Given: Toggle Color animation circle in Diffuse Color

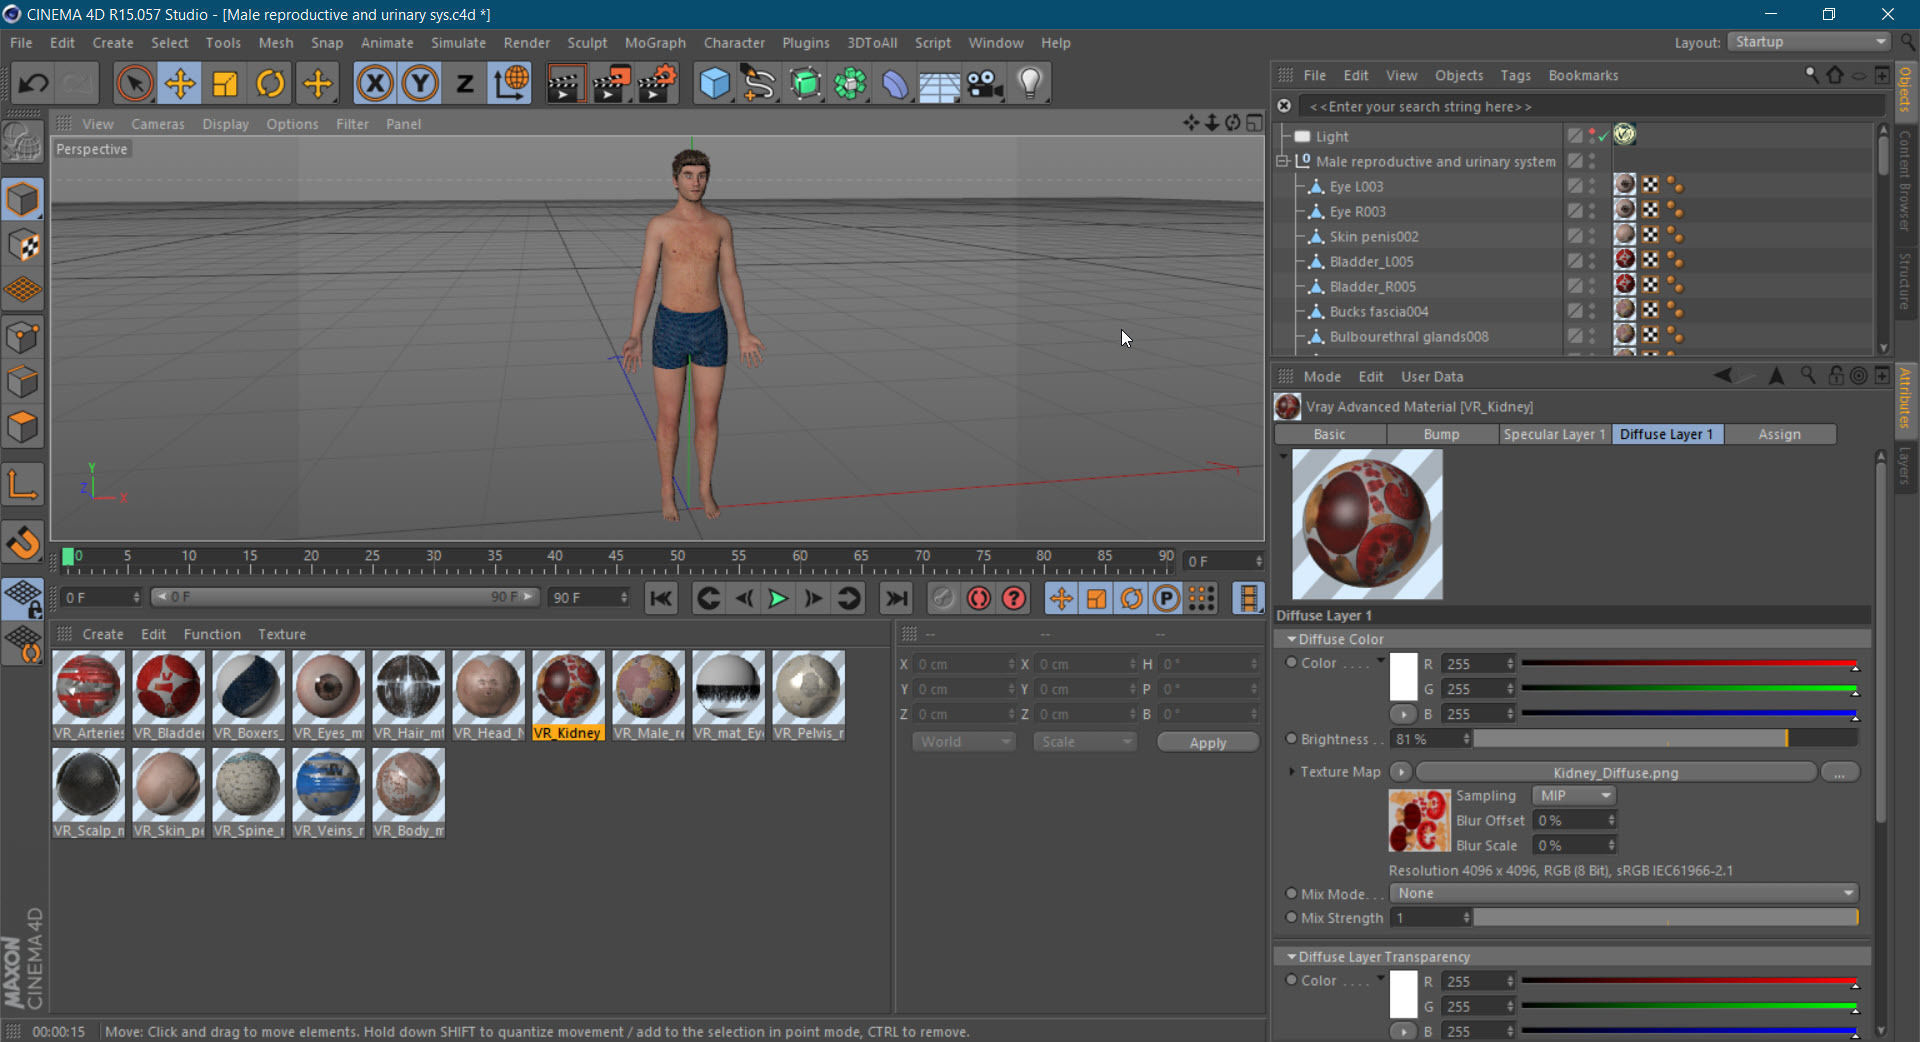Looking at the screenshot, I should point(1291,662).
